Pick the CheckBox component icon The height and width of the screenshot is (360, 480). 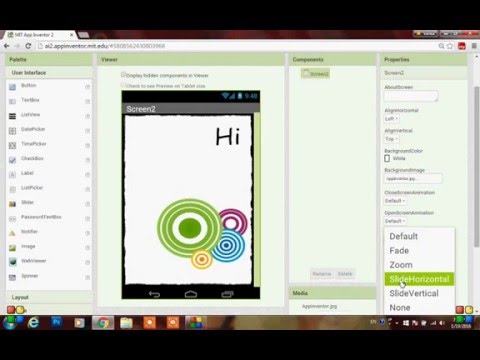[12, 160]
